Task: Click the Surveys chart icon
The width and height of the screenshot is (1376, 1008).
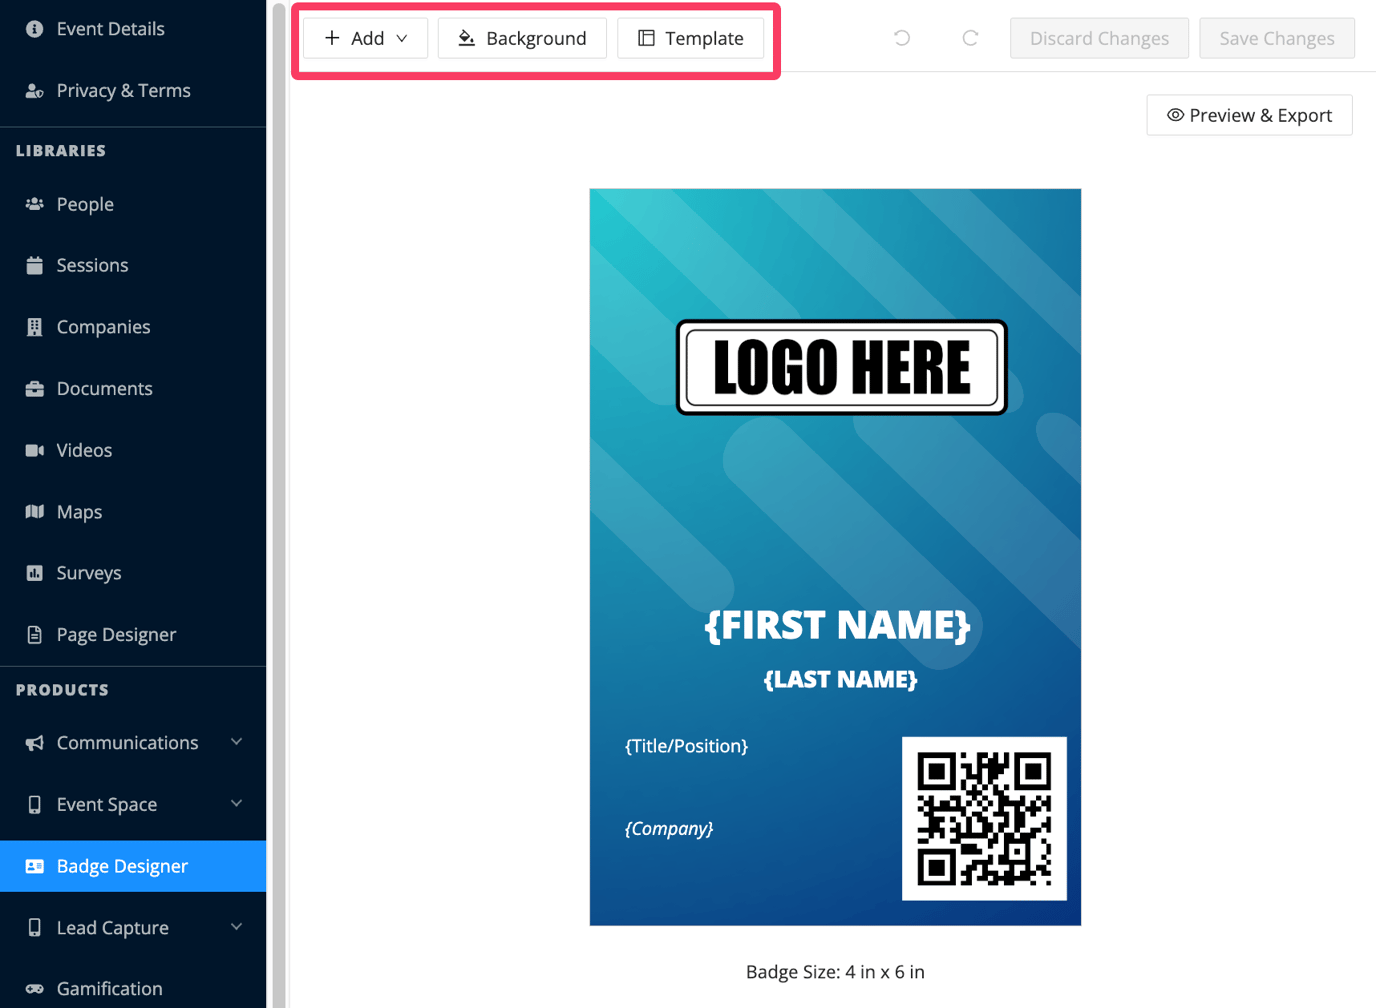Action: pos(35,572)
